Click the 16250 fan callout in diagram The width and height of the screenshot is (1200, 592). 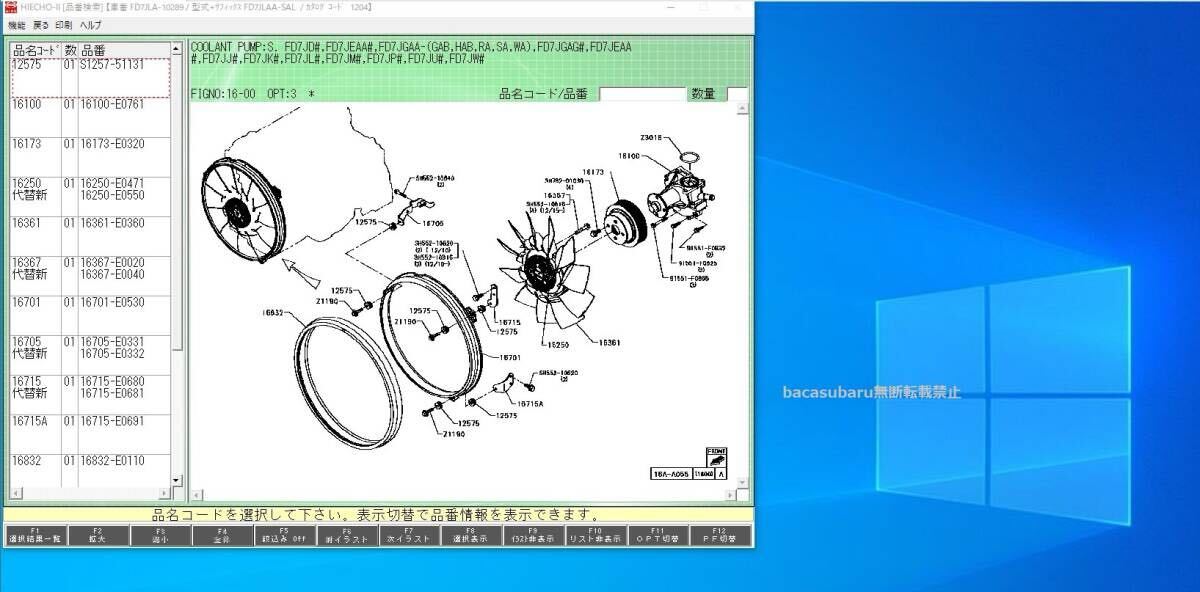(x=558, y=343)
